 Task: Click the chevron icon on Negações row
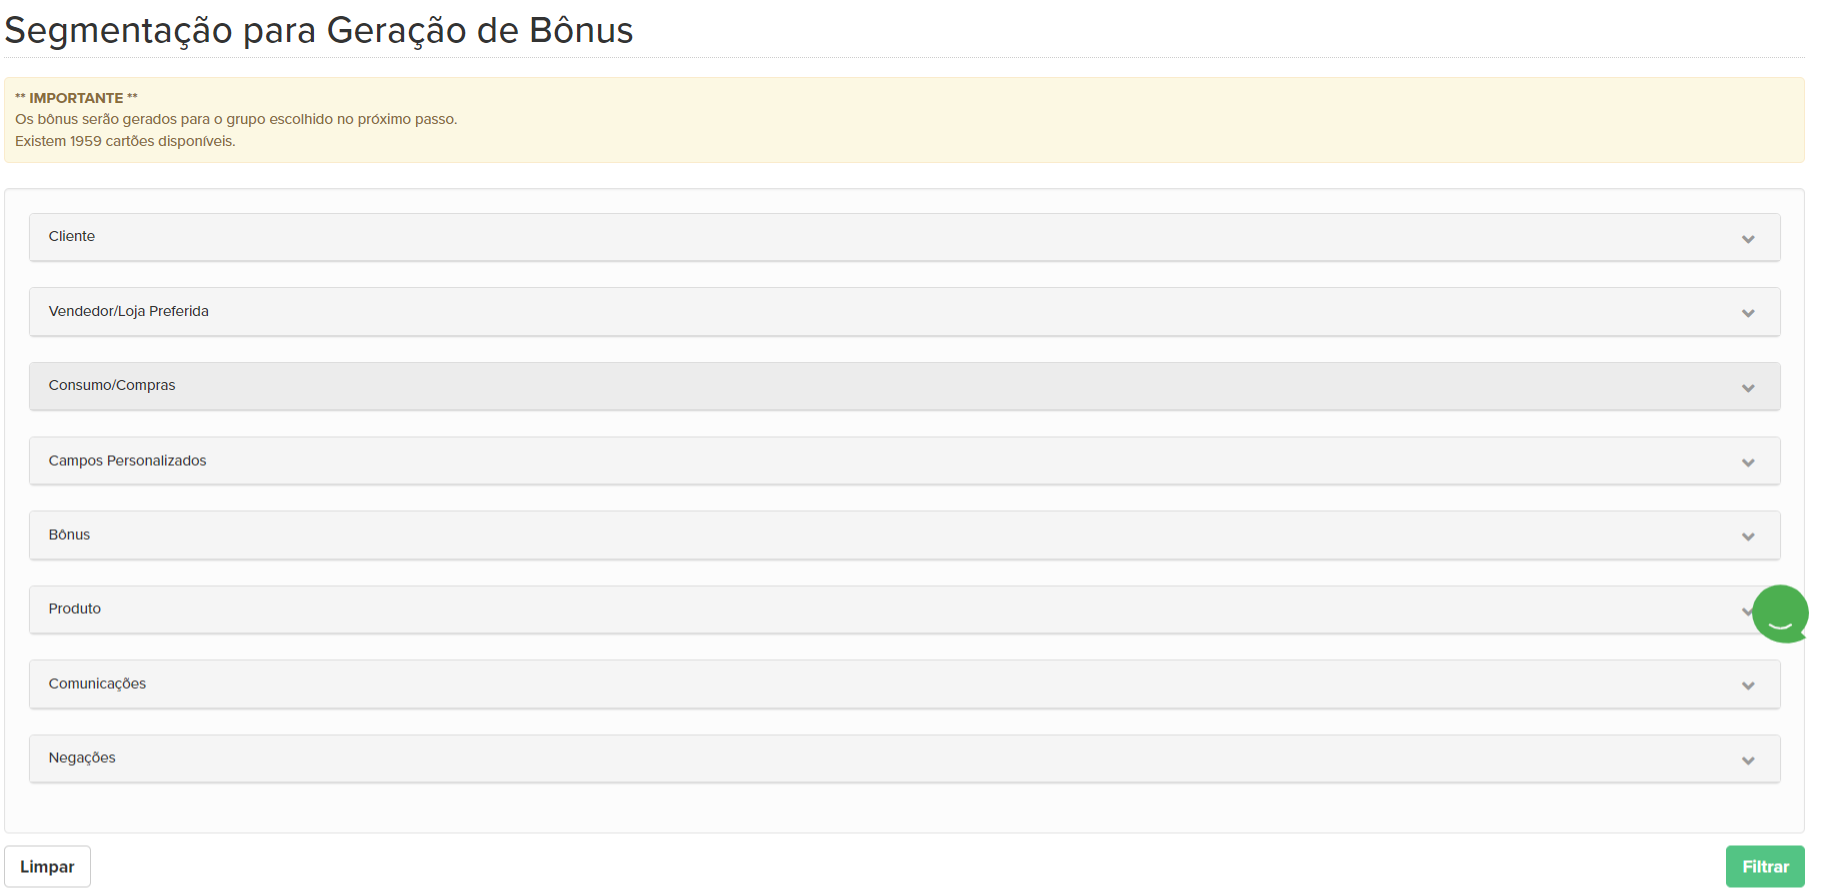tap(1747, 761)
